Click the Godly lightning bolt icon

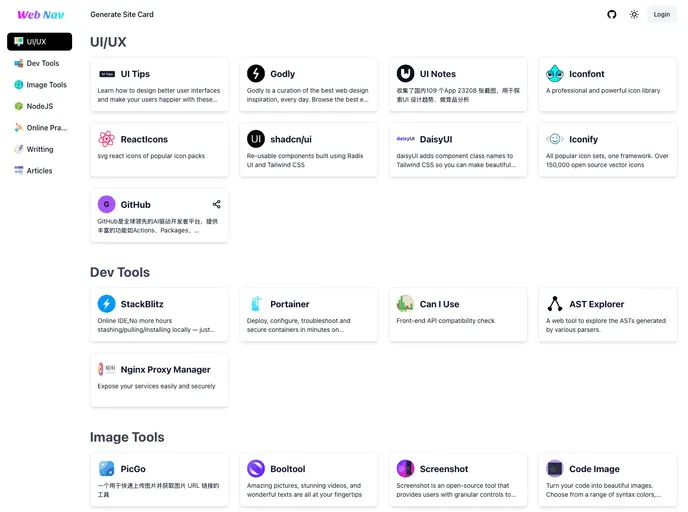click(256, 74)
